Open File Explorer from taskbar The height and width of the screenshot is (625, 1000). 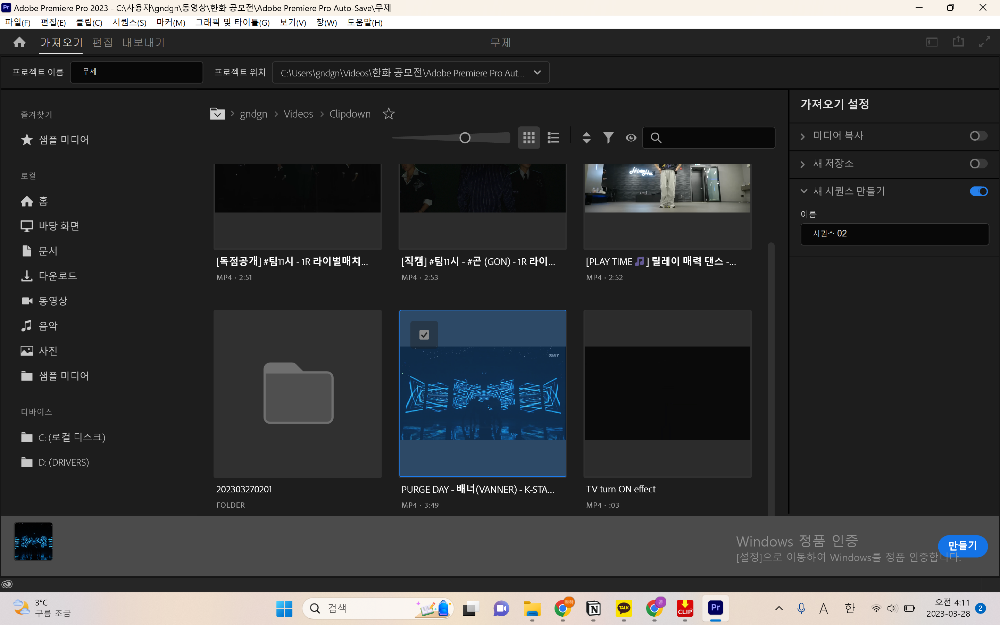[532, 608]
